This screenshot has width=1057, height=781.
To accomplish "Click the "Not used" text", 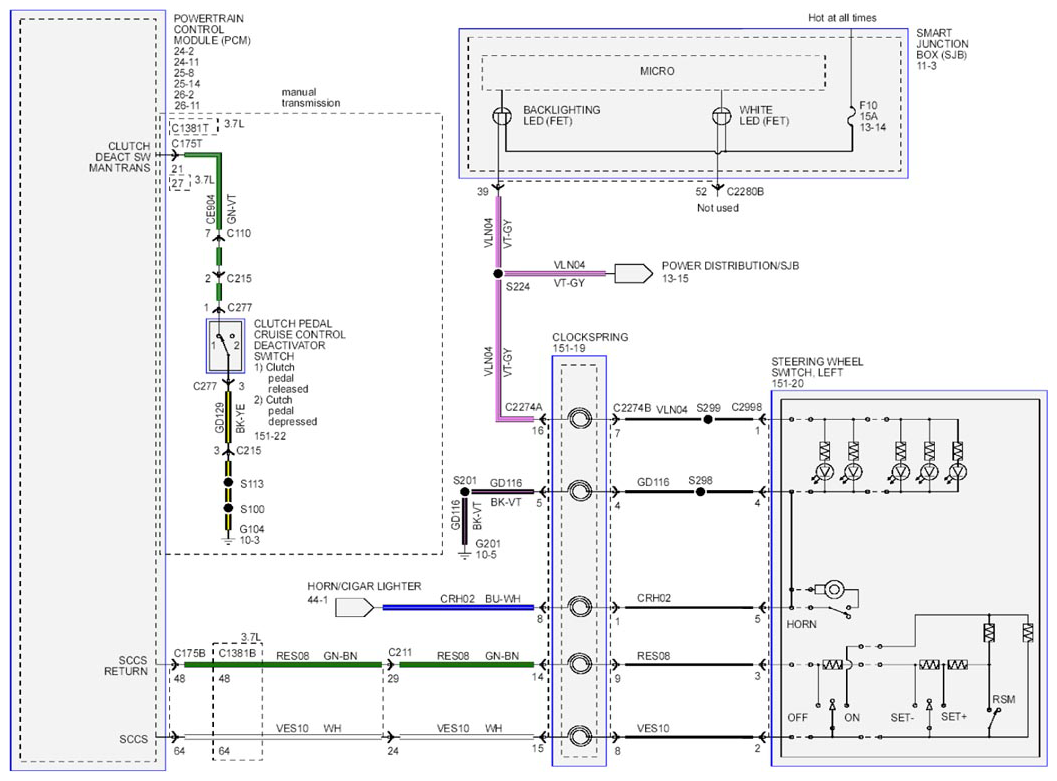I will (717, 208).
